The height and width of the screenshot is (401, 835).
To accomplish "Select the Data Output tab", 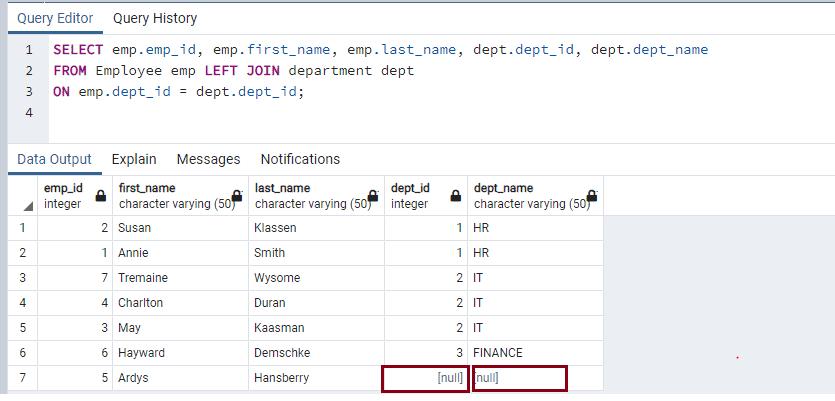I will [54, 159].
